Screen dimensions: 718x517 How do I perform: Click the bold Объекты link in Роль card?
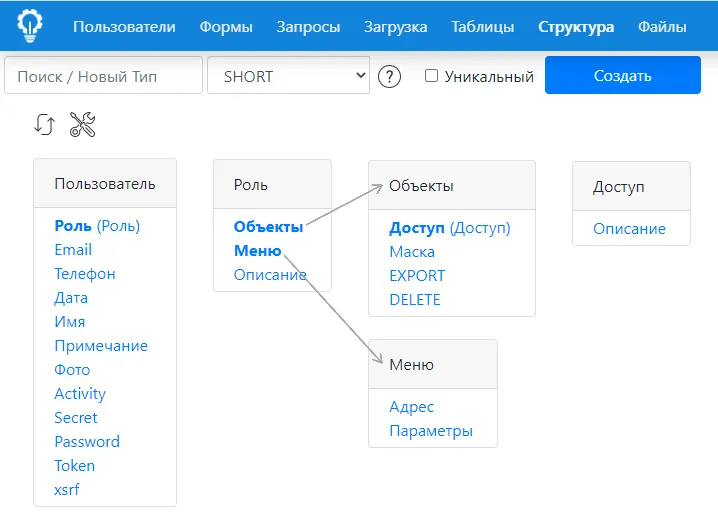[x=268, y=227]
